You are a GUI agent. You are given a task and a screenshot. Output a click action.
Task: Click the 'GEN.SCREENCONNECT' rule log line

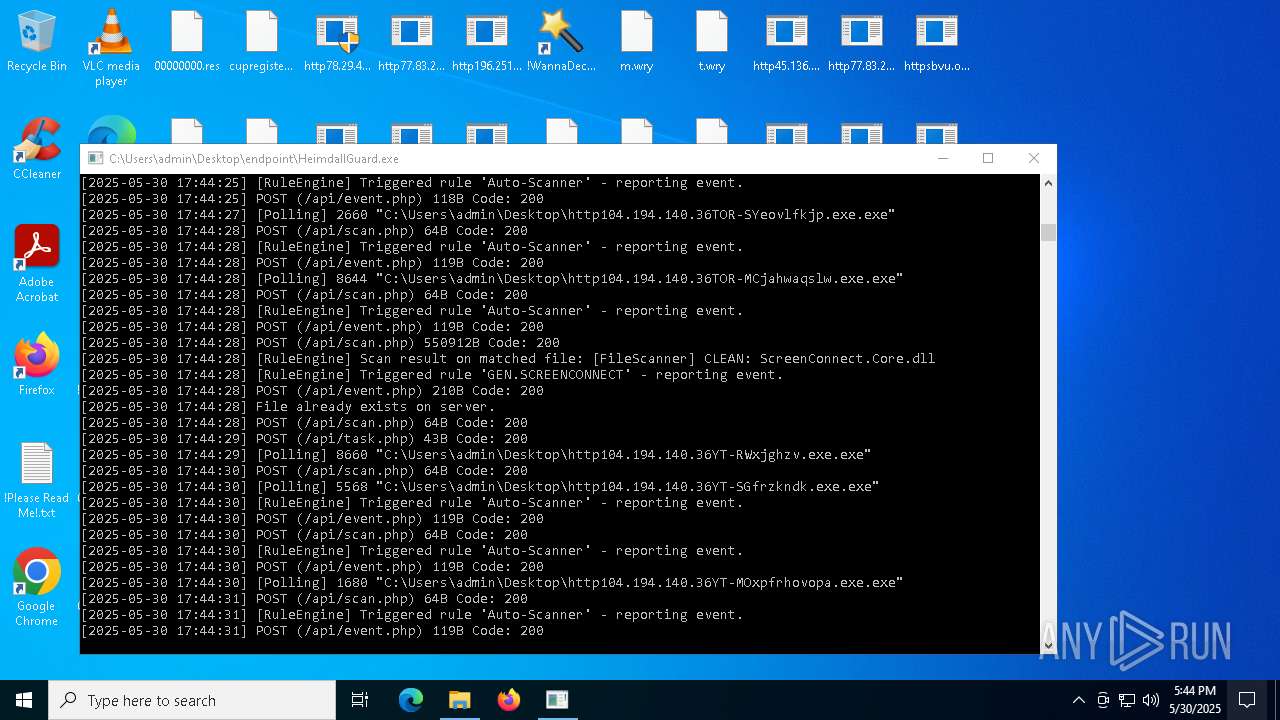click(432, 375)
